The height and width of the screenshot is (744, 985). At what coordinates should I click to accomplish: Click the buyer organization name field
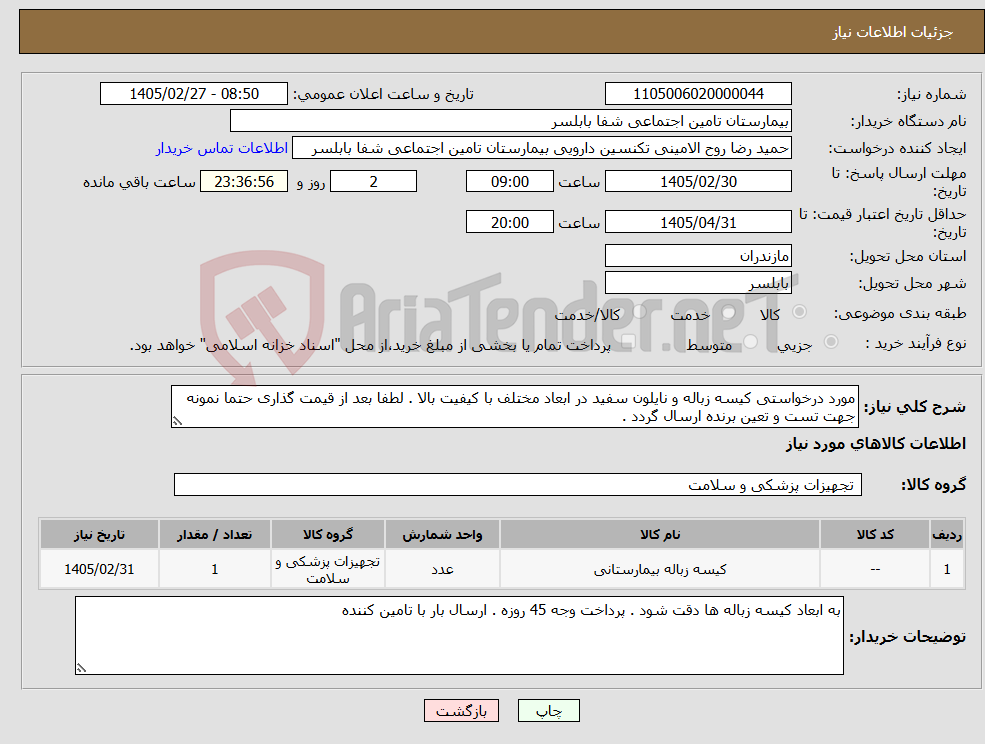pyautogui.click(x=511, y=121)
